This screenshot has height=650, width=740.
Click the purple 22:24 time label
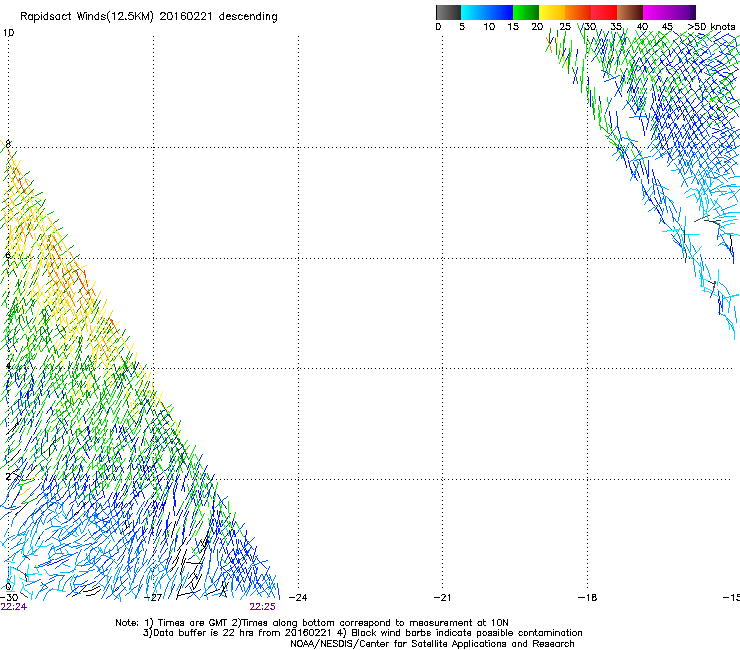tap(13, 607)
